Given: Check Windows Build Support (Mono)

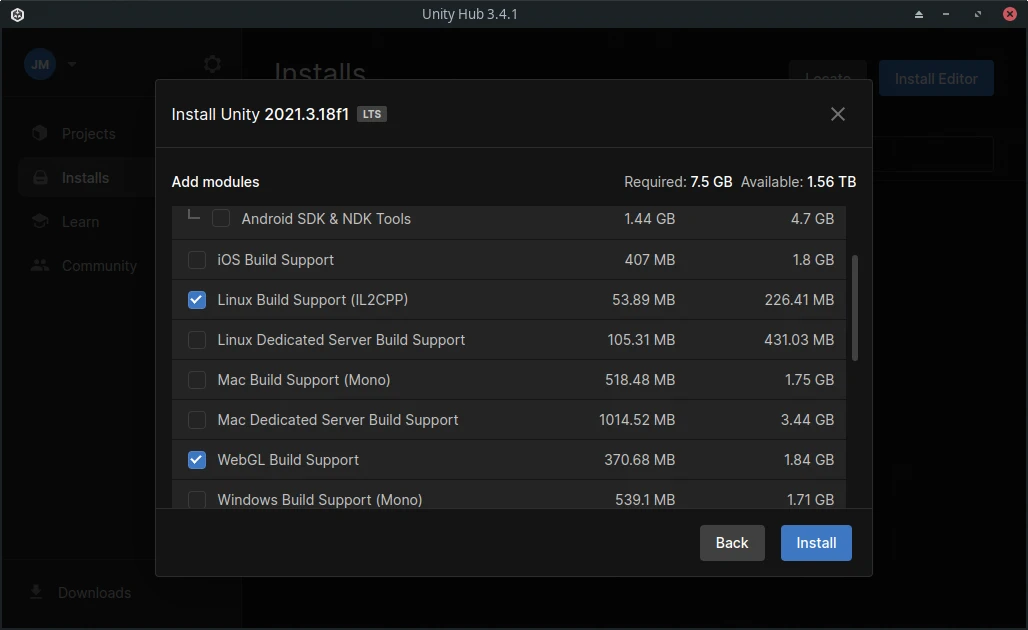Looking at the screenshot, I should [x=197, y=500].
